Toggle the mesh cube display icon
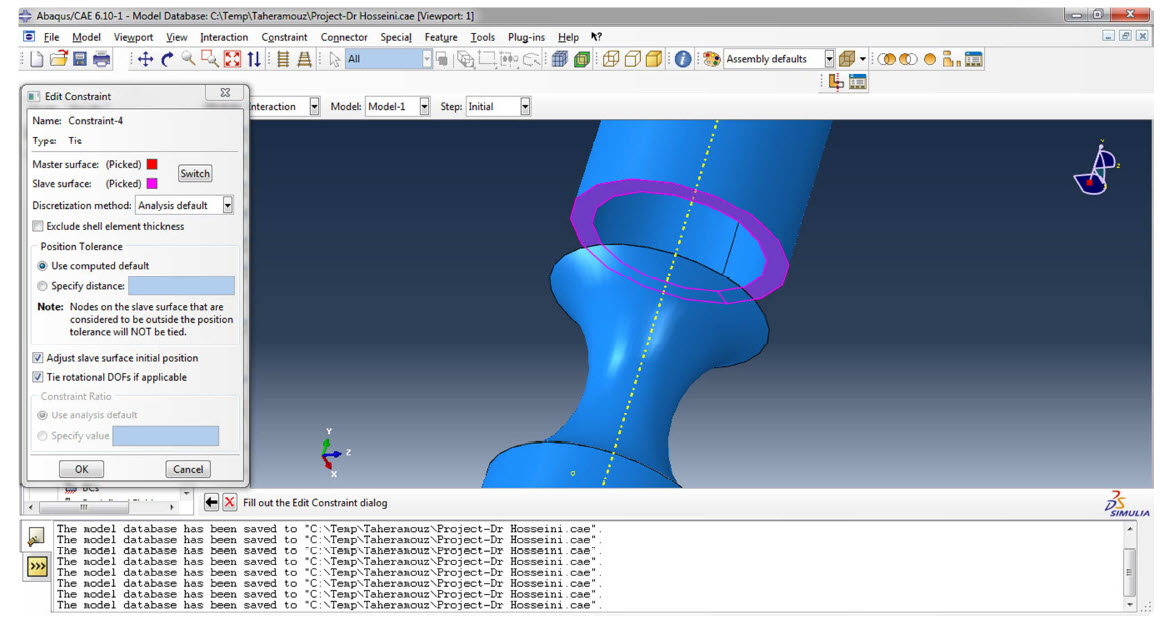 pyautogui.click(x=560, y=59)
